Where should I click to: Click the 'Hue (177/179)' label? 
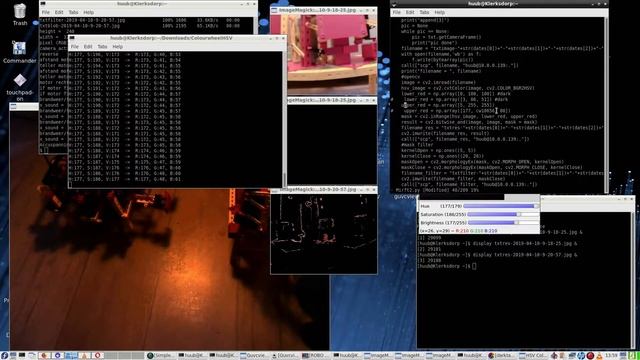[x=441, y=206]
